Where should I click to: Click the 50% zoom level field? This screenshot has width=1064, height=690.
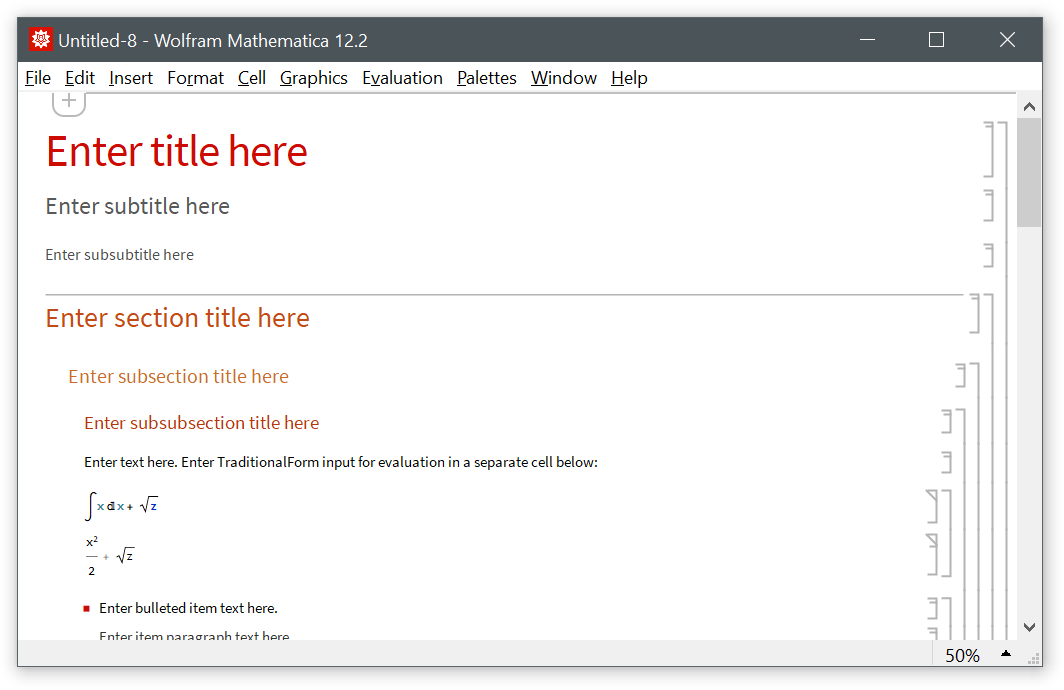(962, 655)
